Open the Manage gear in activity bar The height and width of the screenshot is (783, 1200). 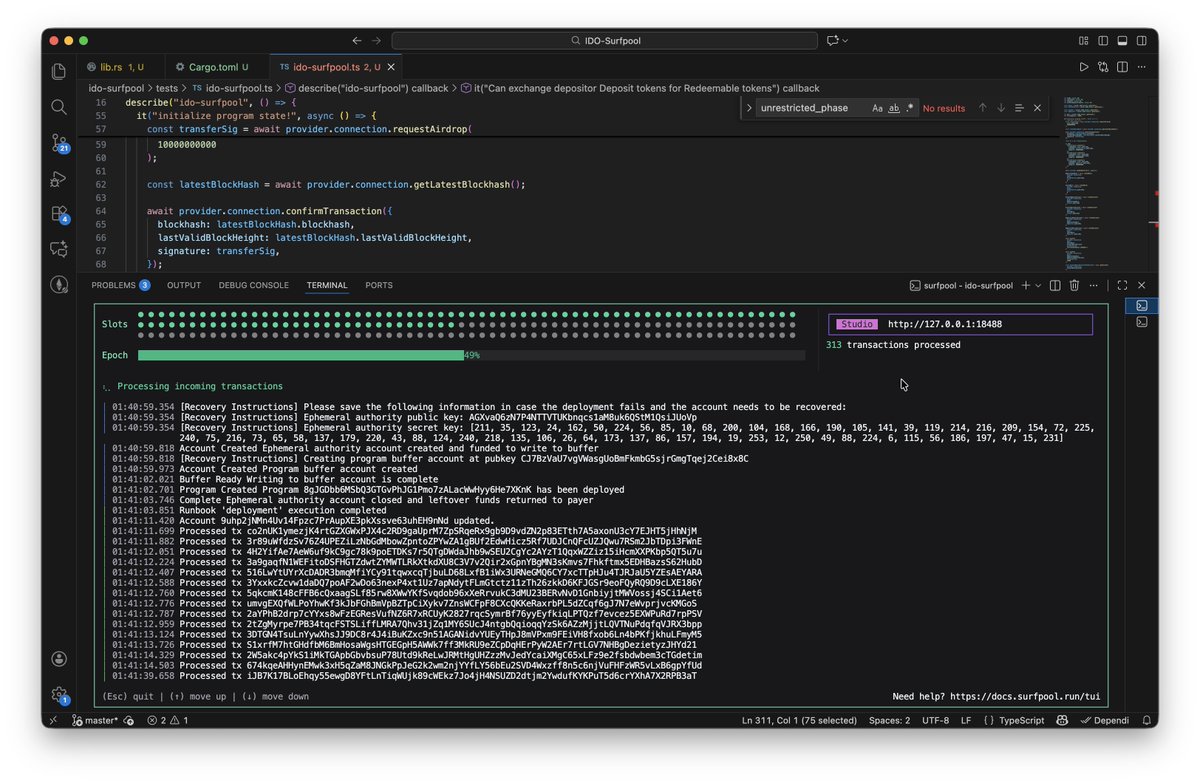[x=59, y=694]
